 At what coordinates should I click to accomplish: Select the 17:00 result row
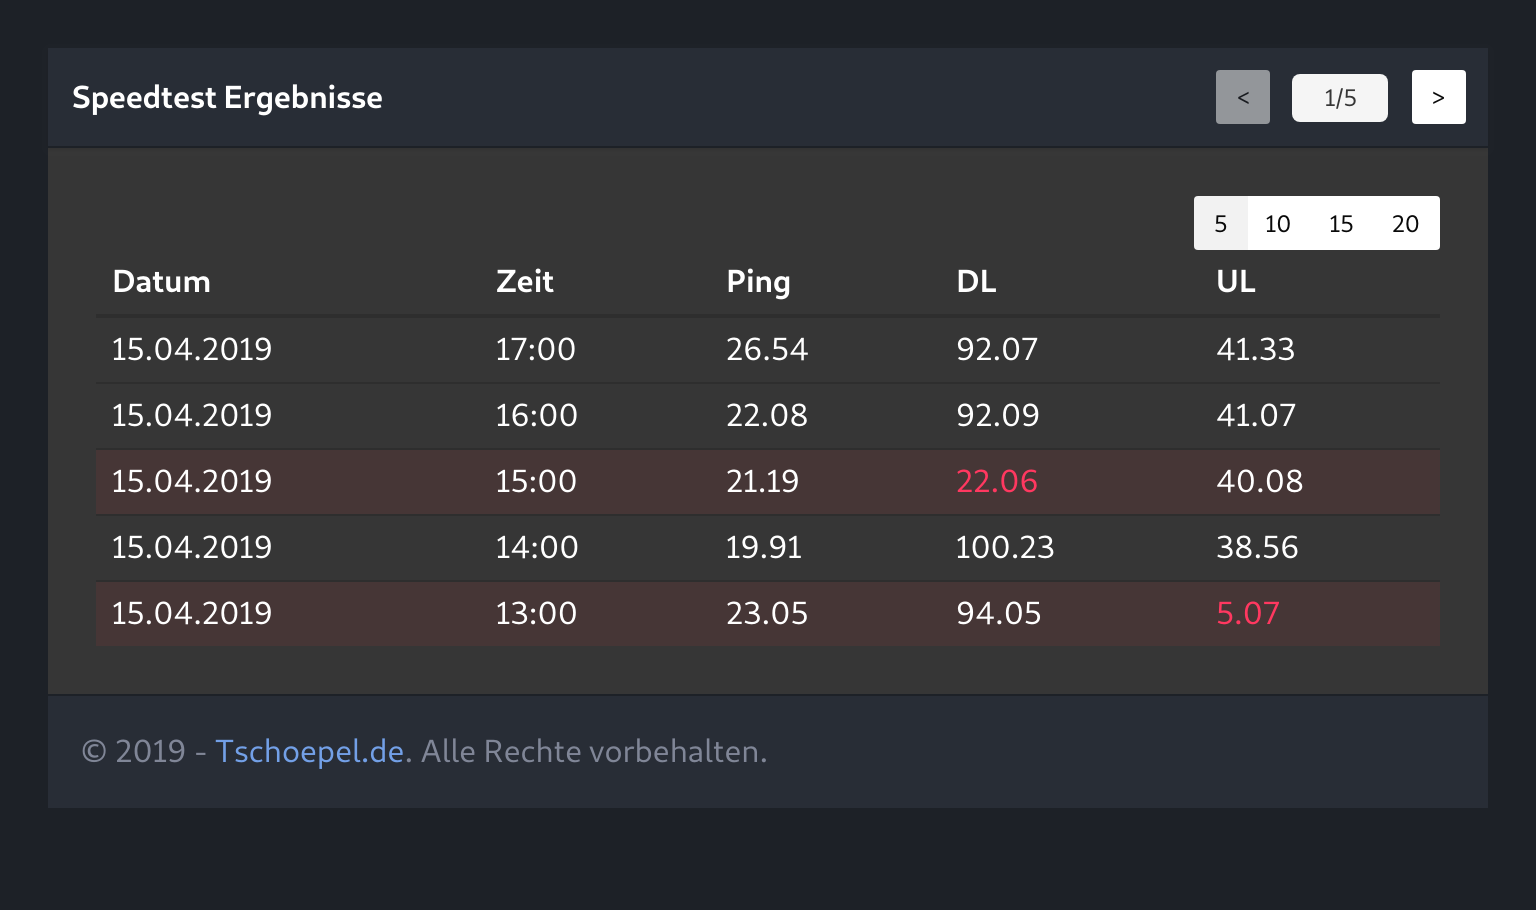[x=536, y=349]
